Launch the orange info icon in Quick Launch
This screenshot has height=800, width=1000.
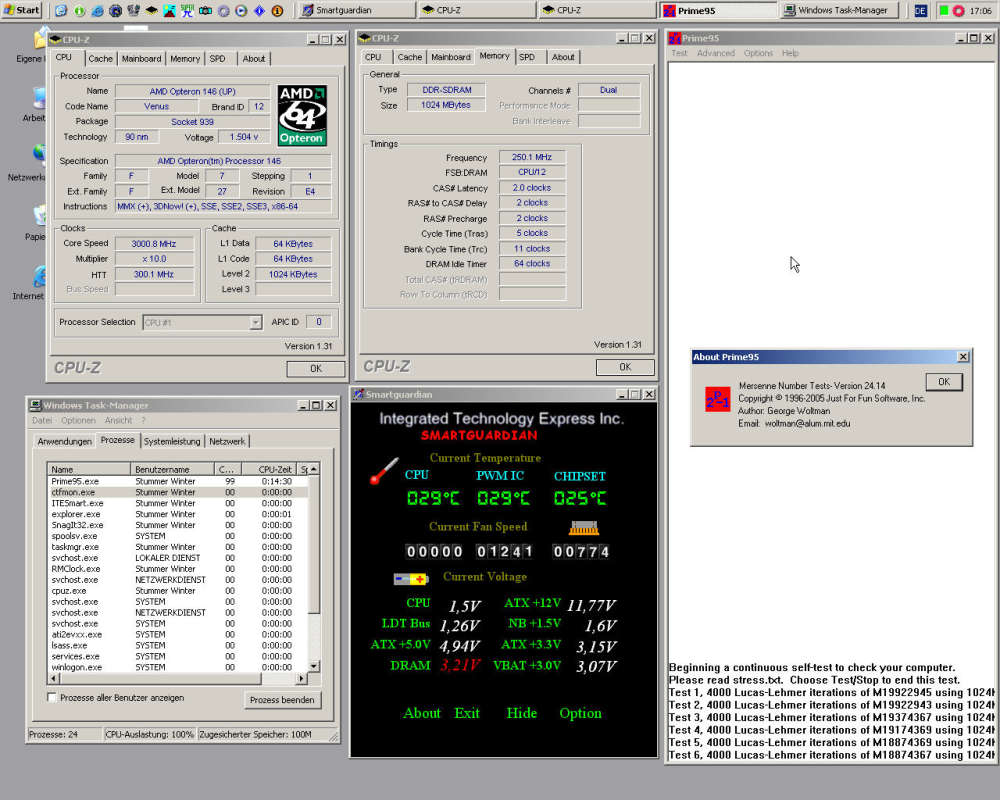277,11
